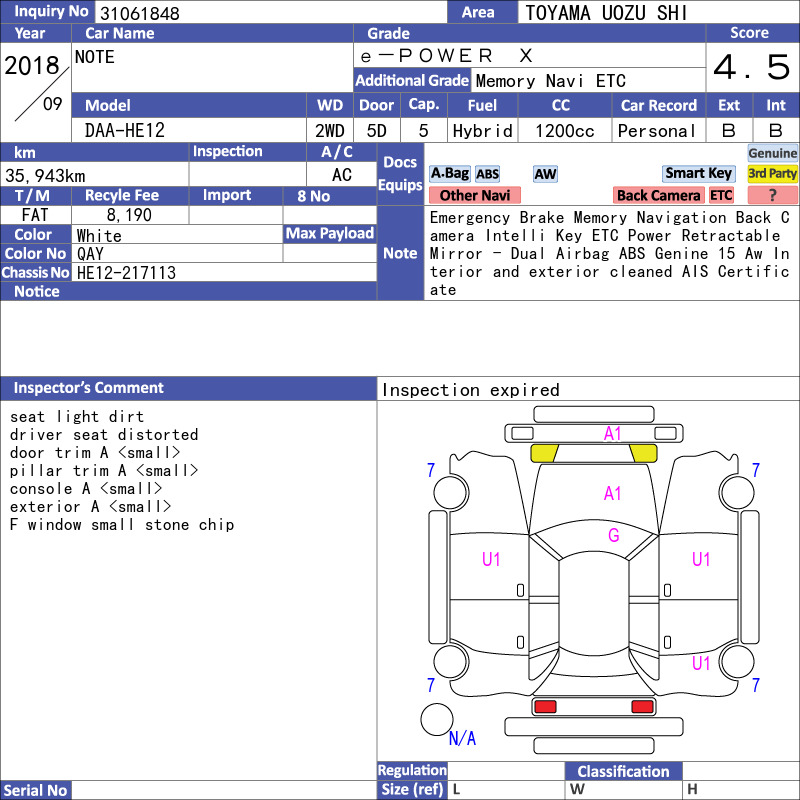Click the red question mark badge
Screen dimensions: 800x800
pyautogui.click(x=772, y=195)
